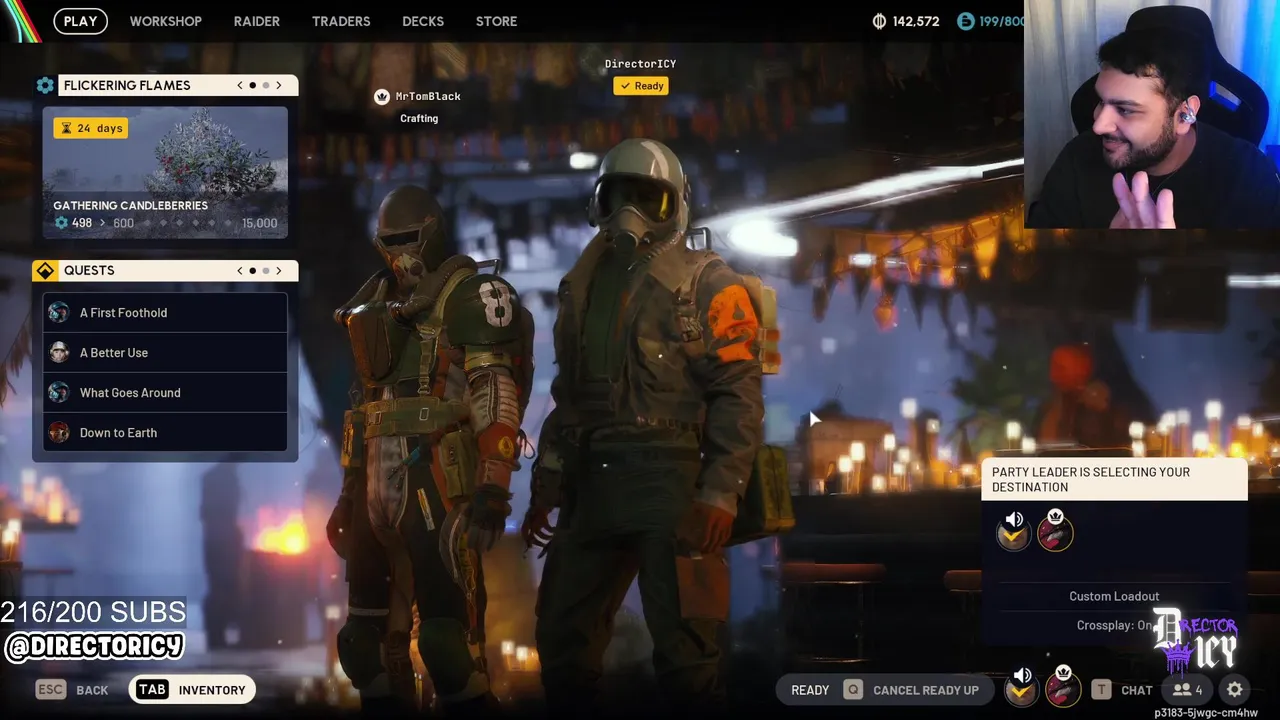Open the party members count icon
This screenshot has width=1280, height=720.
click(x=1188, y=689)
